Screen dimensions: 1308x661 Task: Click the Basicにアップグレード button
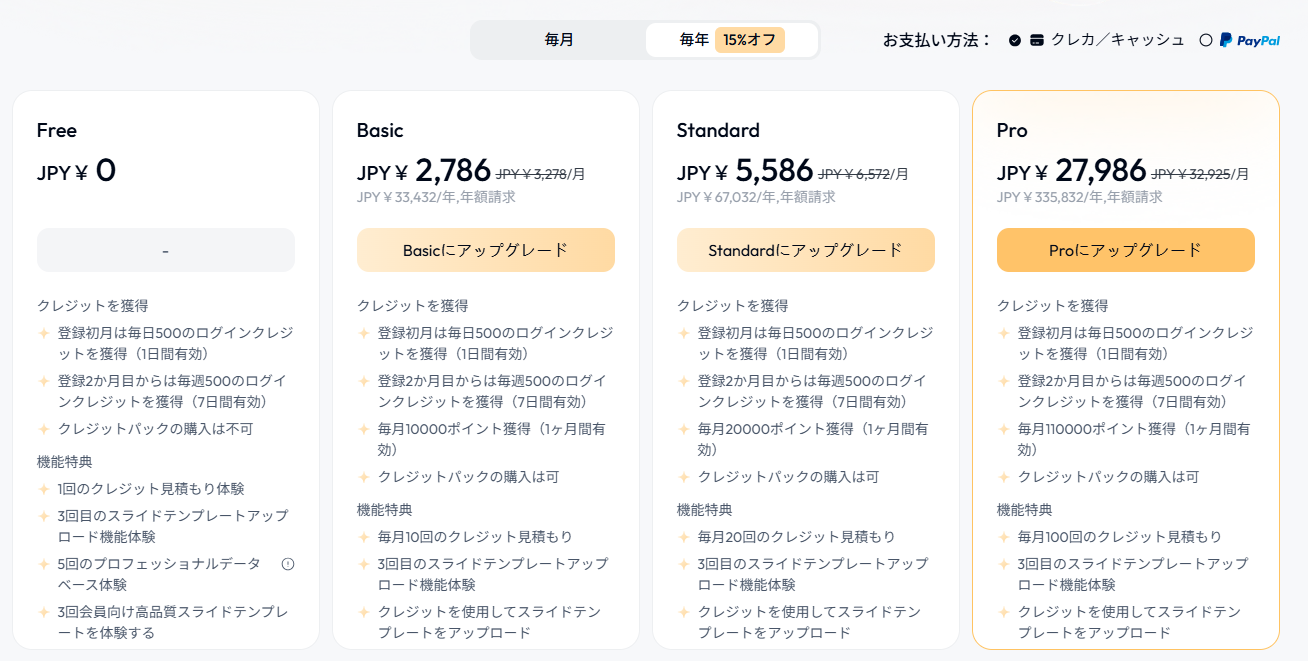click(486, 250)
